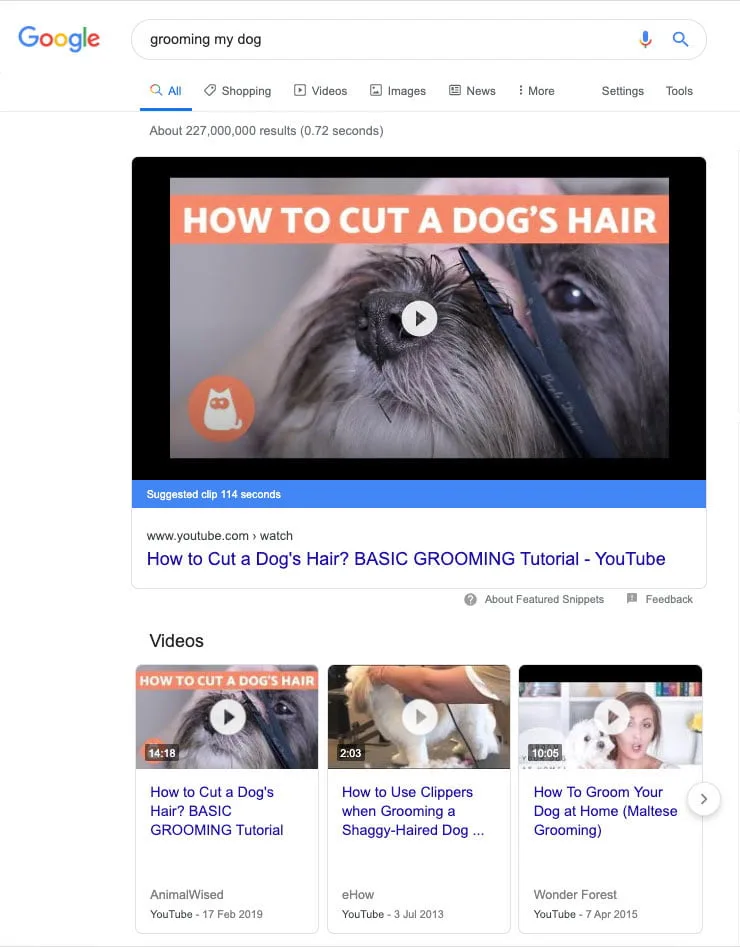
Task: Open About Featured Snippets link
Action: coord(544,599)
